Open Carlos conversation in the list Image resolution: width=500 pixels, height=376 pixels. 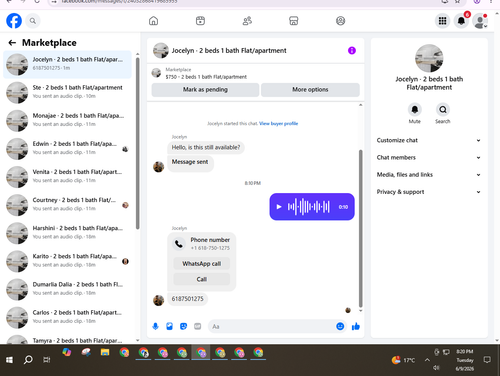click(67, 317)
